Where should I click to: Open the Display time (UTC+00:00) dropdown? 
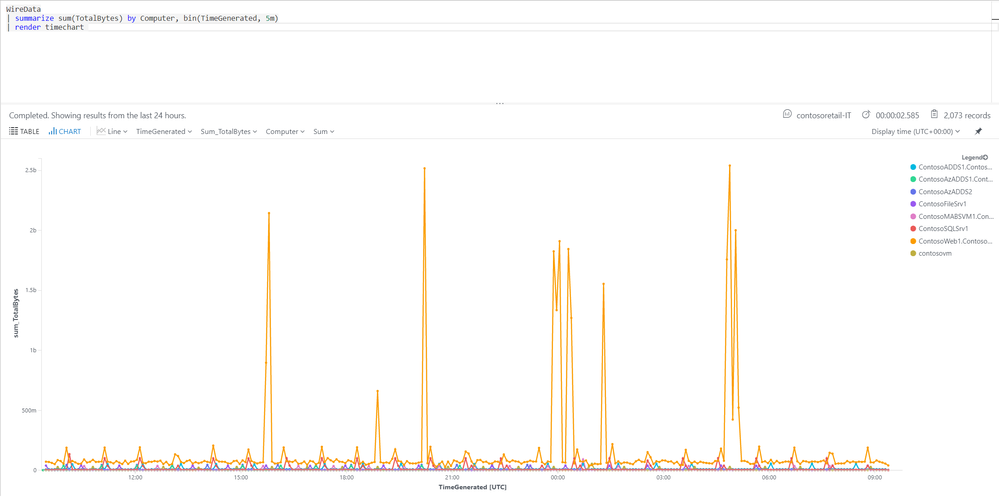(916, 131)
